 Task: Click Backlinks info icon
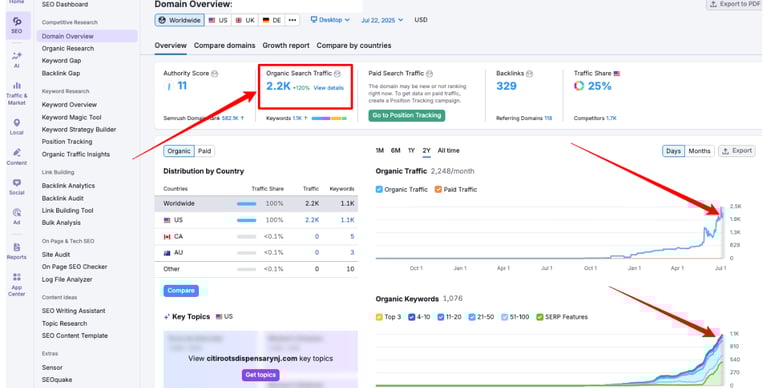click(x=529, y=73)
